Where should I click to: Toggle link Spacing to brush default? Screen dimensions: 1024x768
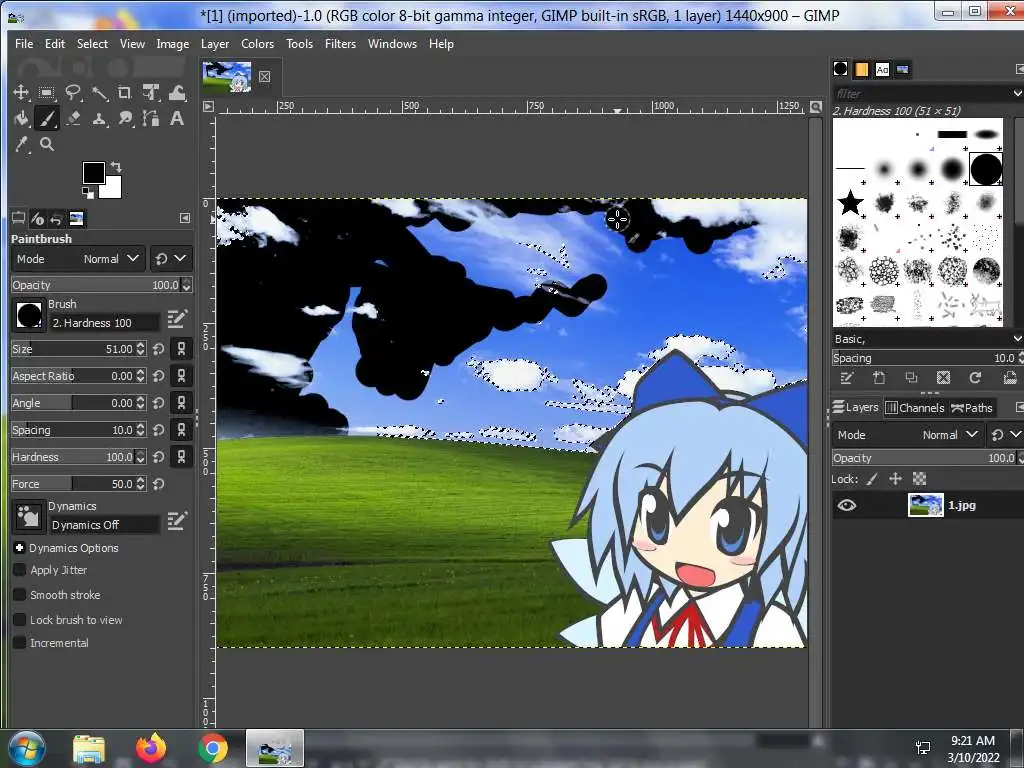click(181, 430)
